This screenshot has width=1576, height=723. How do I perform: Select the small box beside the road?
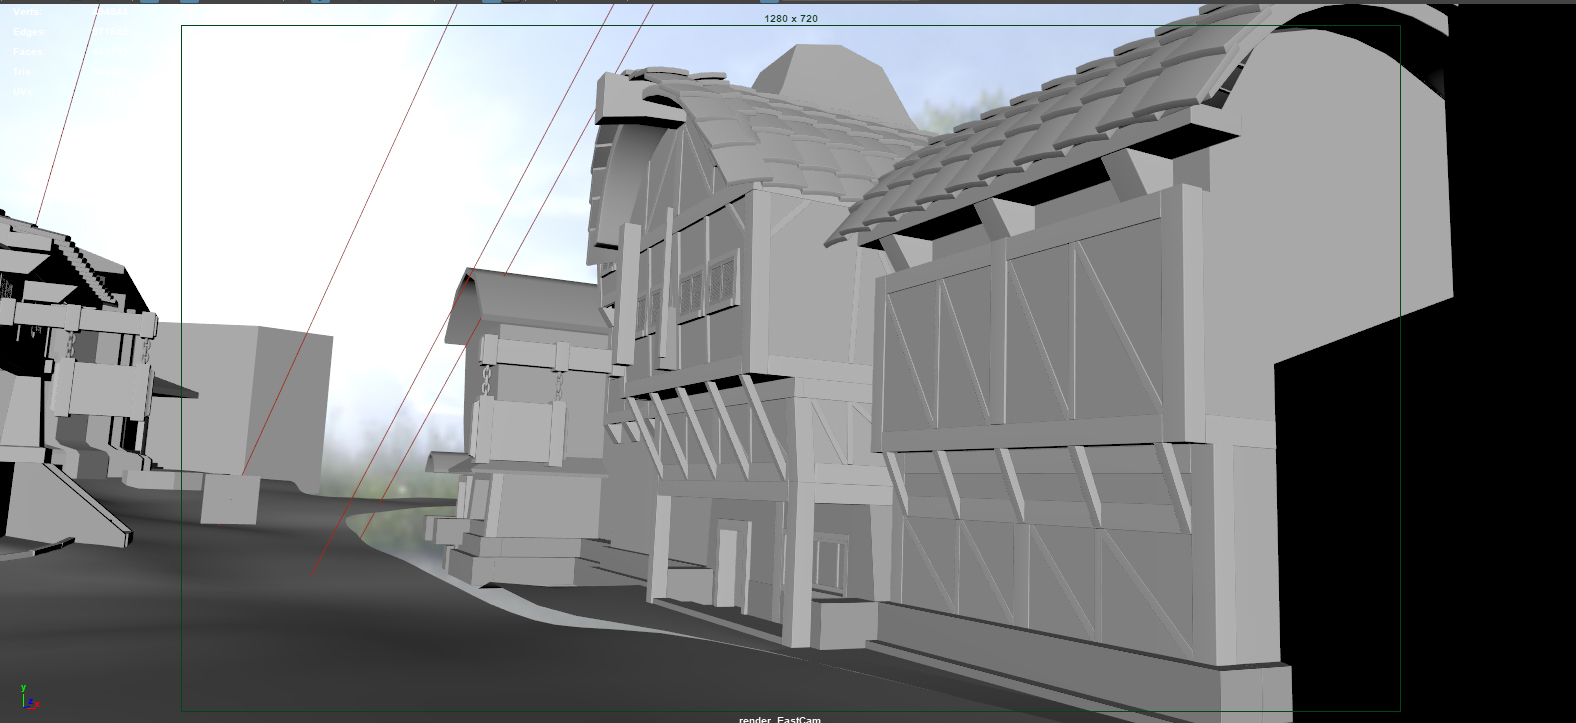pyautogui.click(x=229, y=497)
